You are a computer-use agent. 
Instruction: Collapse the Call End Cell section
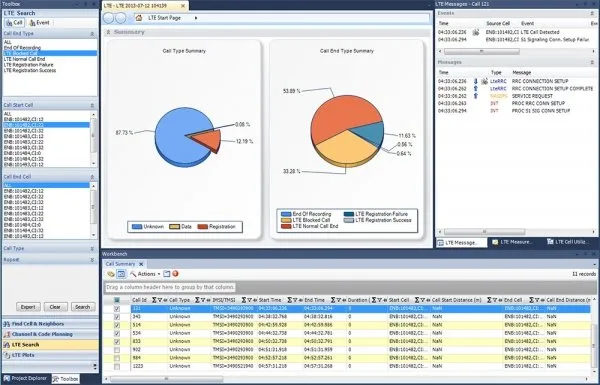pos(92,177)
